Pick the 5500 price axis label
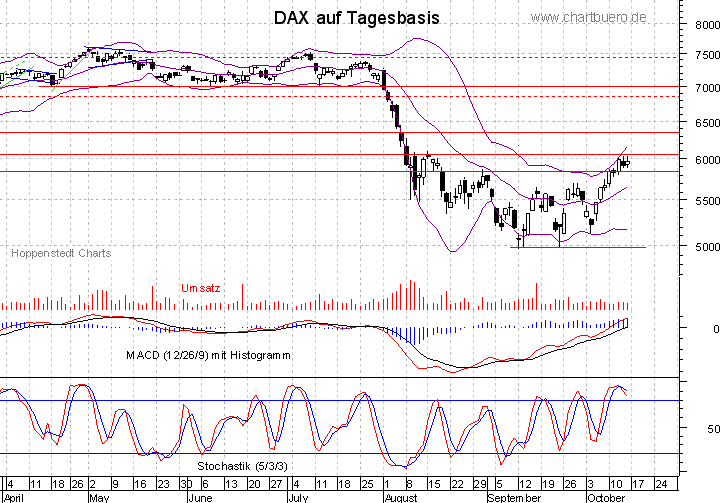This screenshot has height=503, width=723. point(708,201)
